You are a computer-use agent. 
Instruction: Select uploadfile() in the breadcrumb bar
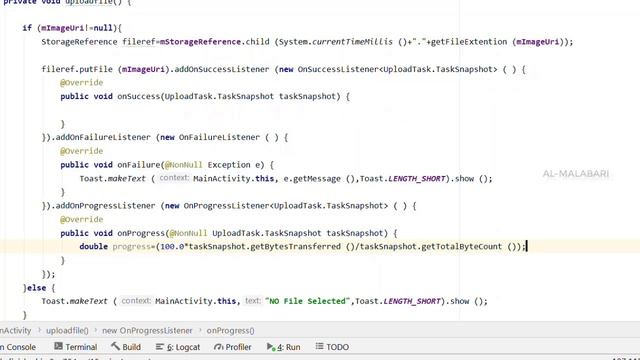click(67, 331)
